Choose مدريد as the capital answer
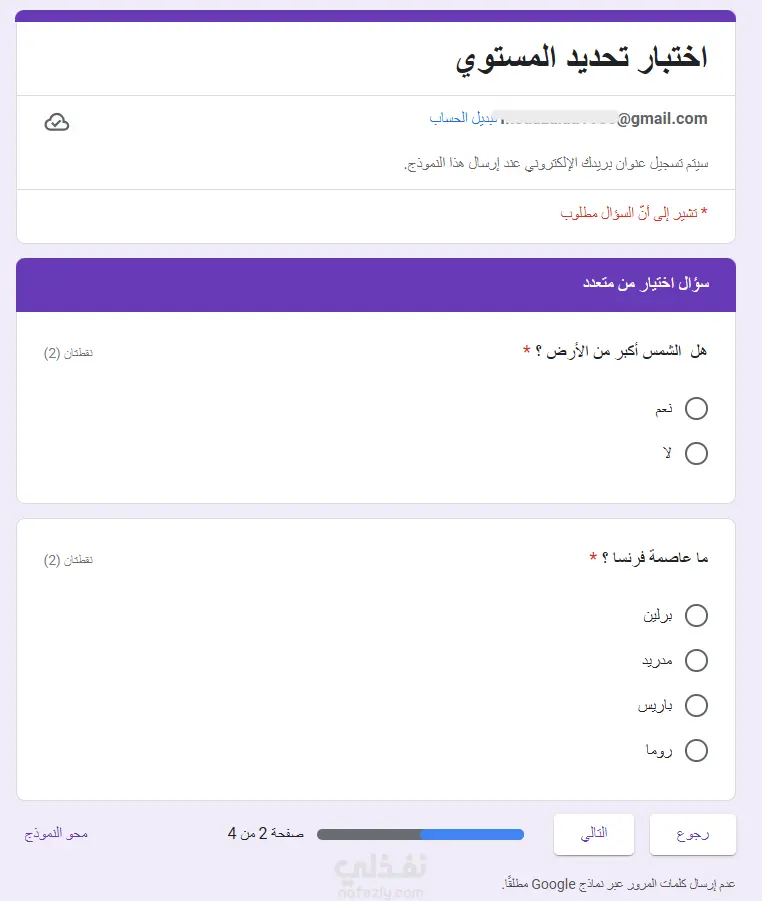 (x=696, y=660)
